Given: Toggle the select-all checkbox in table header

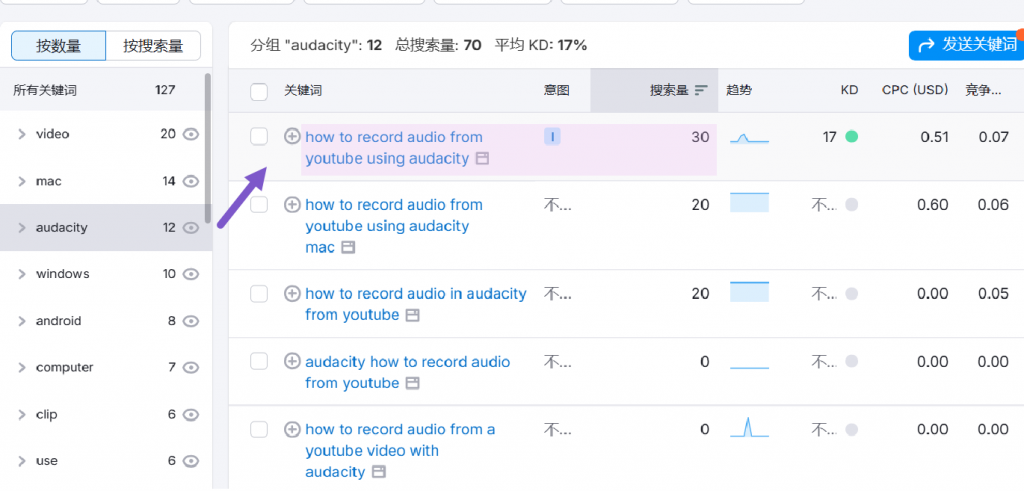Looking at the screenshot, I should pyautogui.click(x=259, y=91).
